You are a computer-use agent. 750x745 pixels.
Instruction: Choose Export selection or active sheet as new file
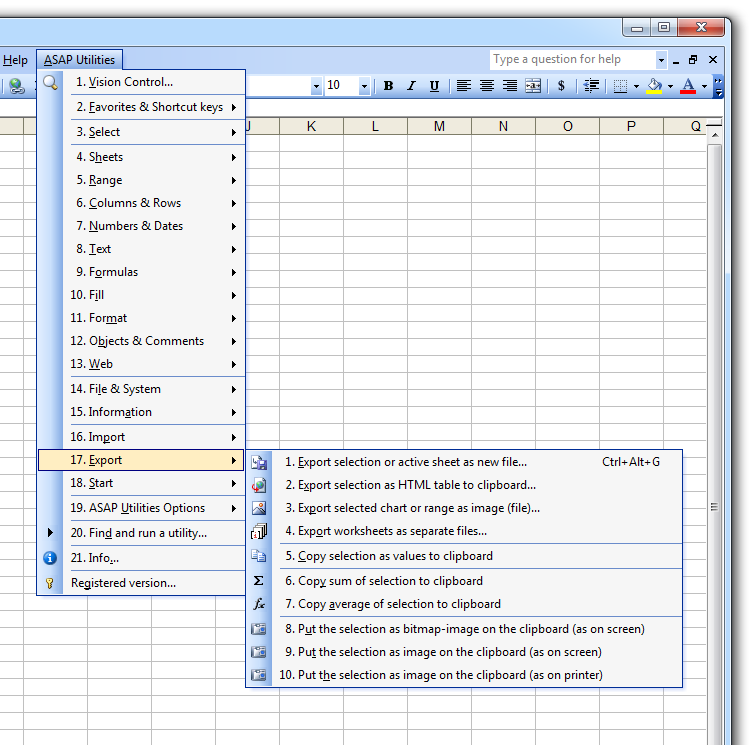[x=464, y=462]
